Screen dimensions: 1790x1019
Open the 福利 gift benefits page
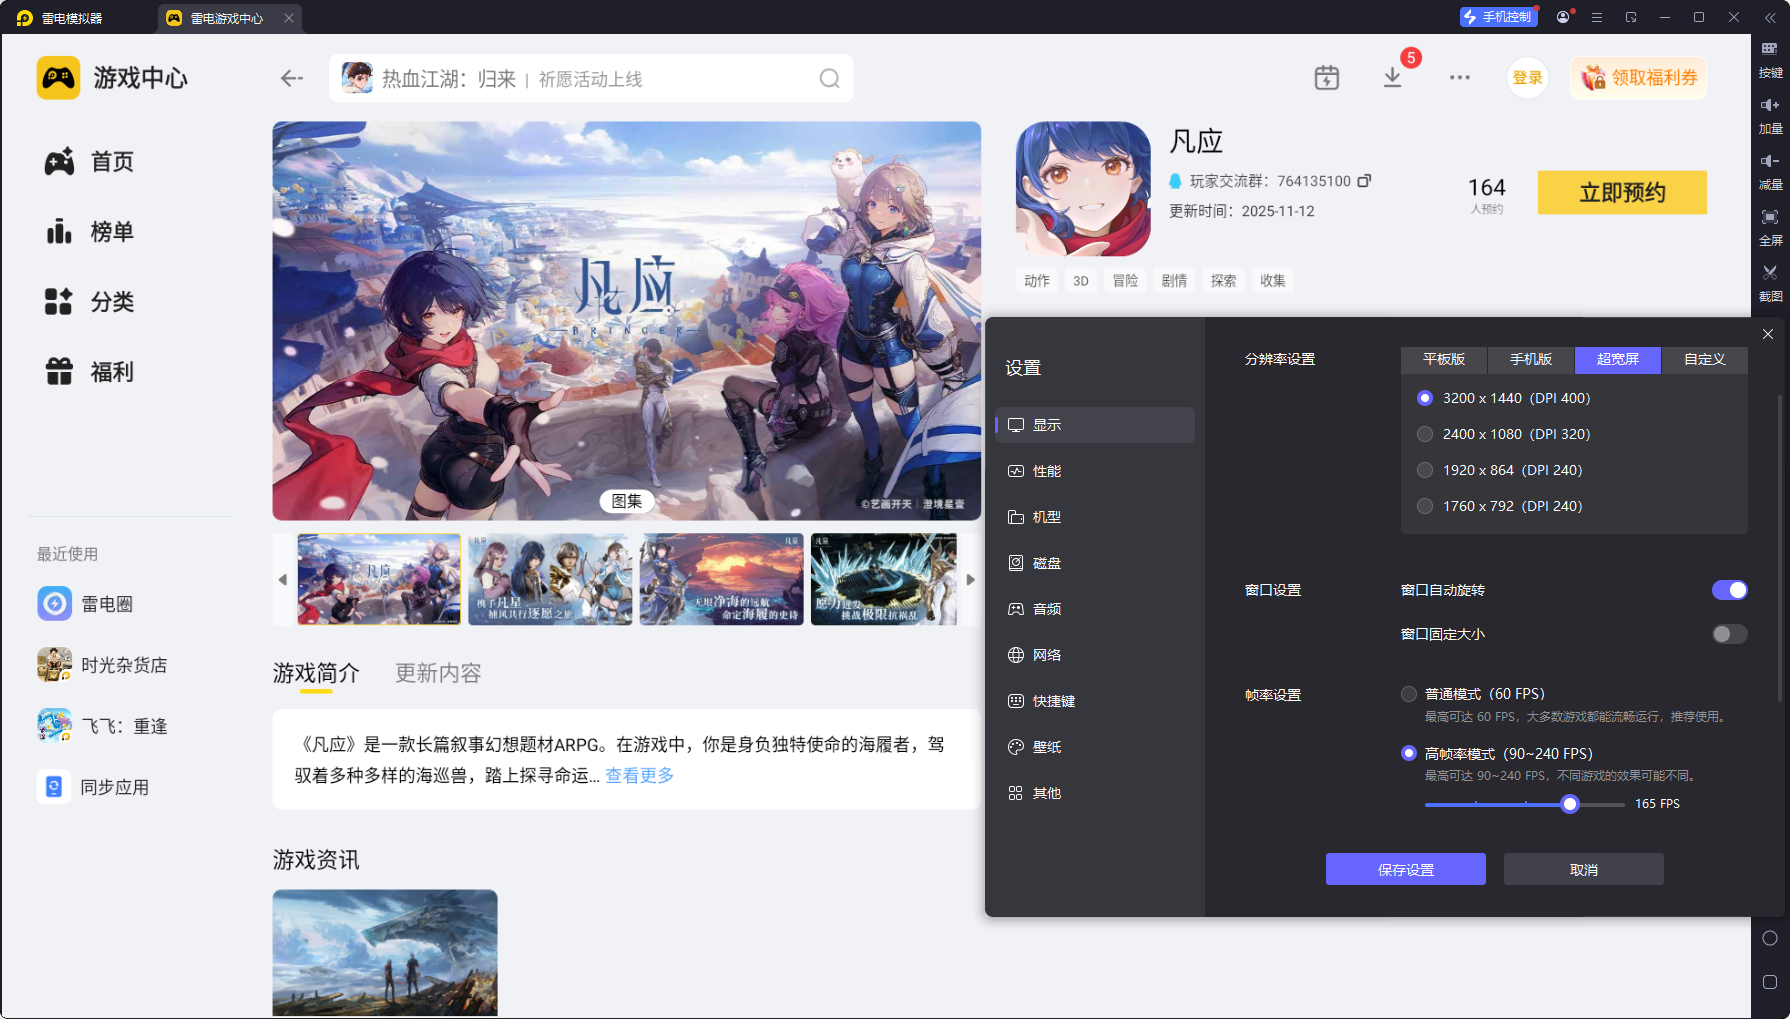click(x=89, y=372)
